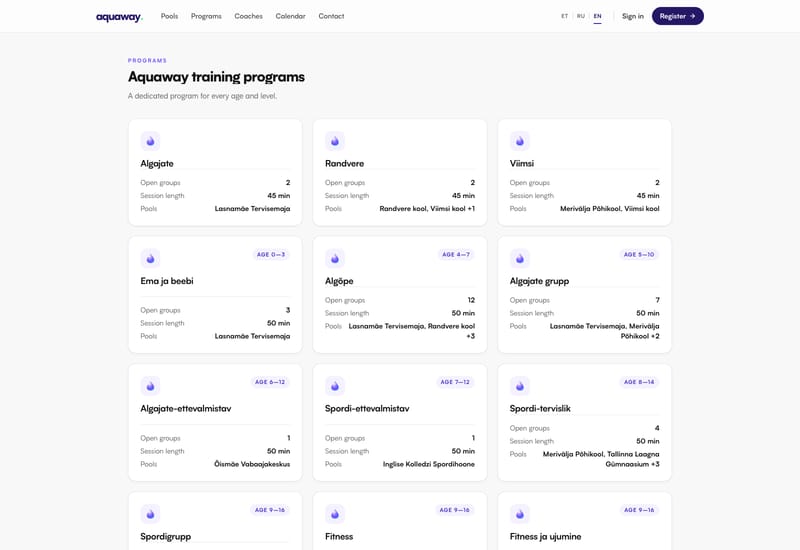Click 'Lasnamäe Tervisemaja' in Algajate card
This screenshot has height=550, width=800.
click(252, 209)
